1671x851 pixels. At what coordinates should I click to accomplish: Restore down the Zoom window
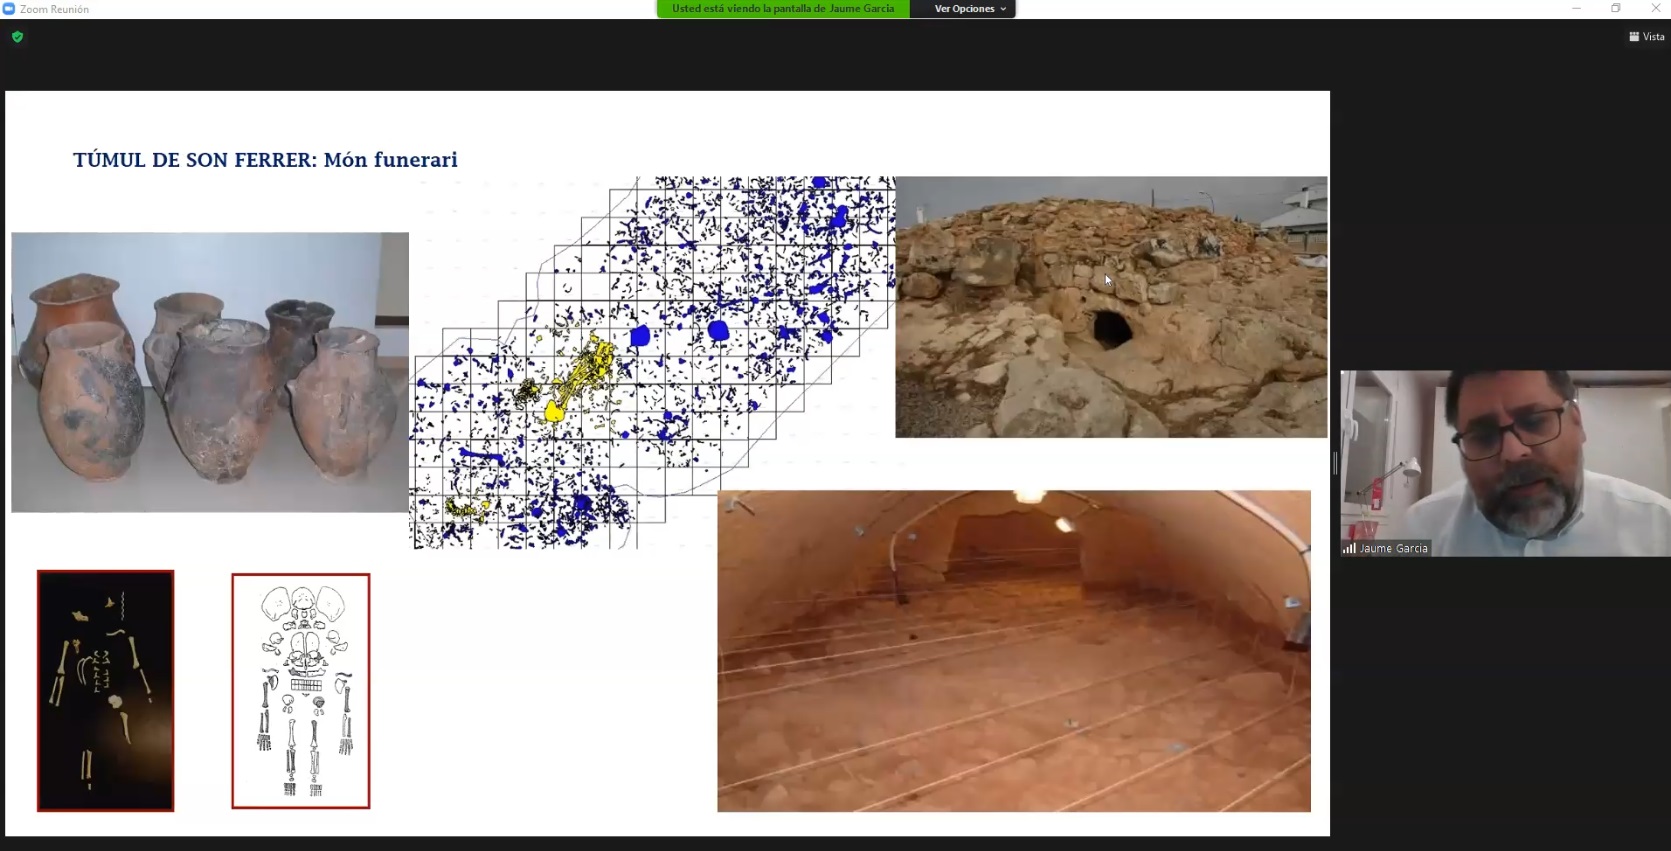[1616, 9]
